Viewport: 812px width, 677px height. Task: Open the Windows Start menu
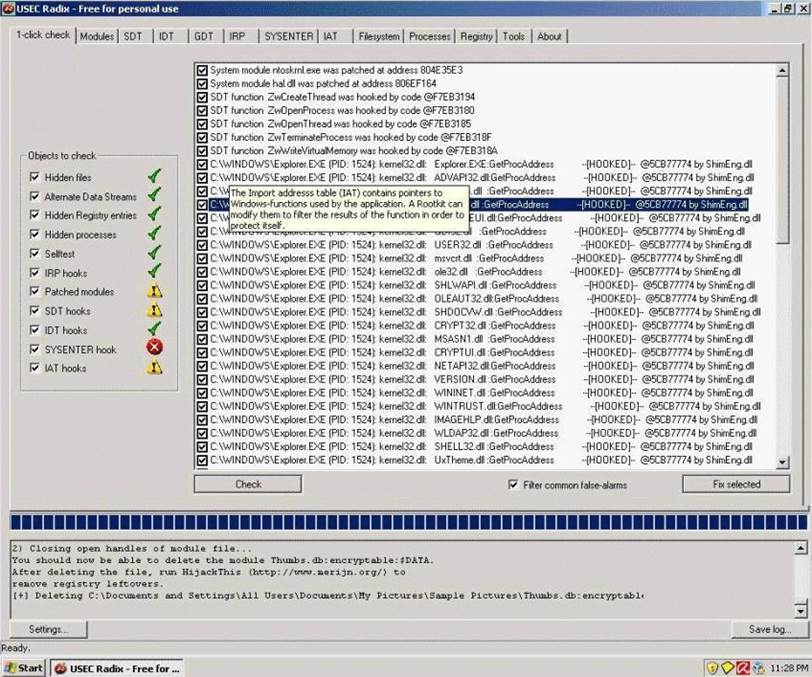(x=23, y=667)
